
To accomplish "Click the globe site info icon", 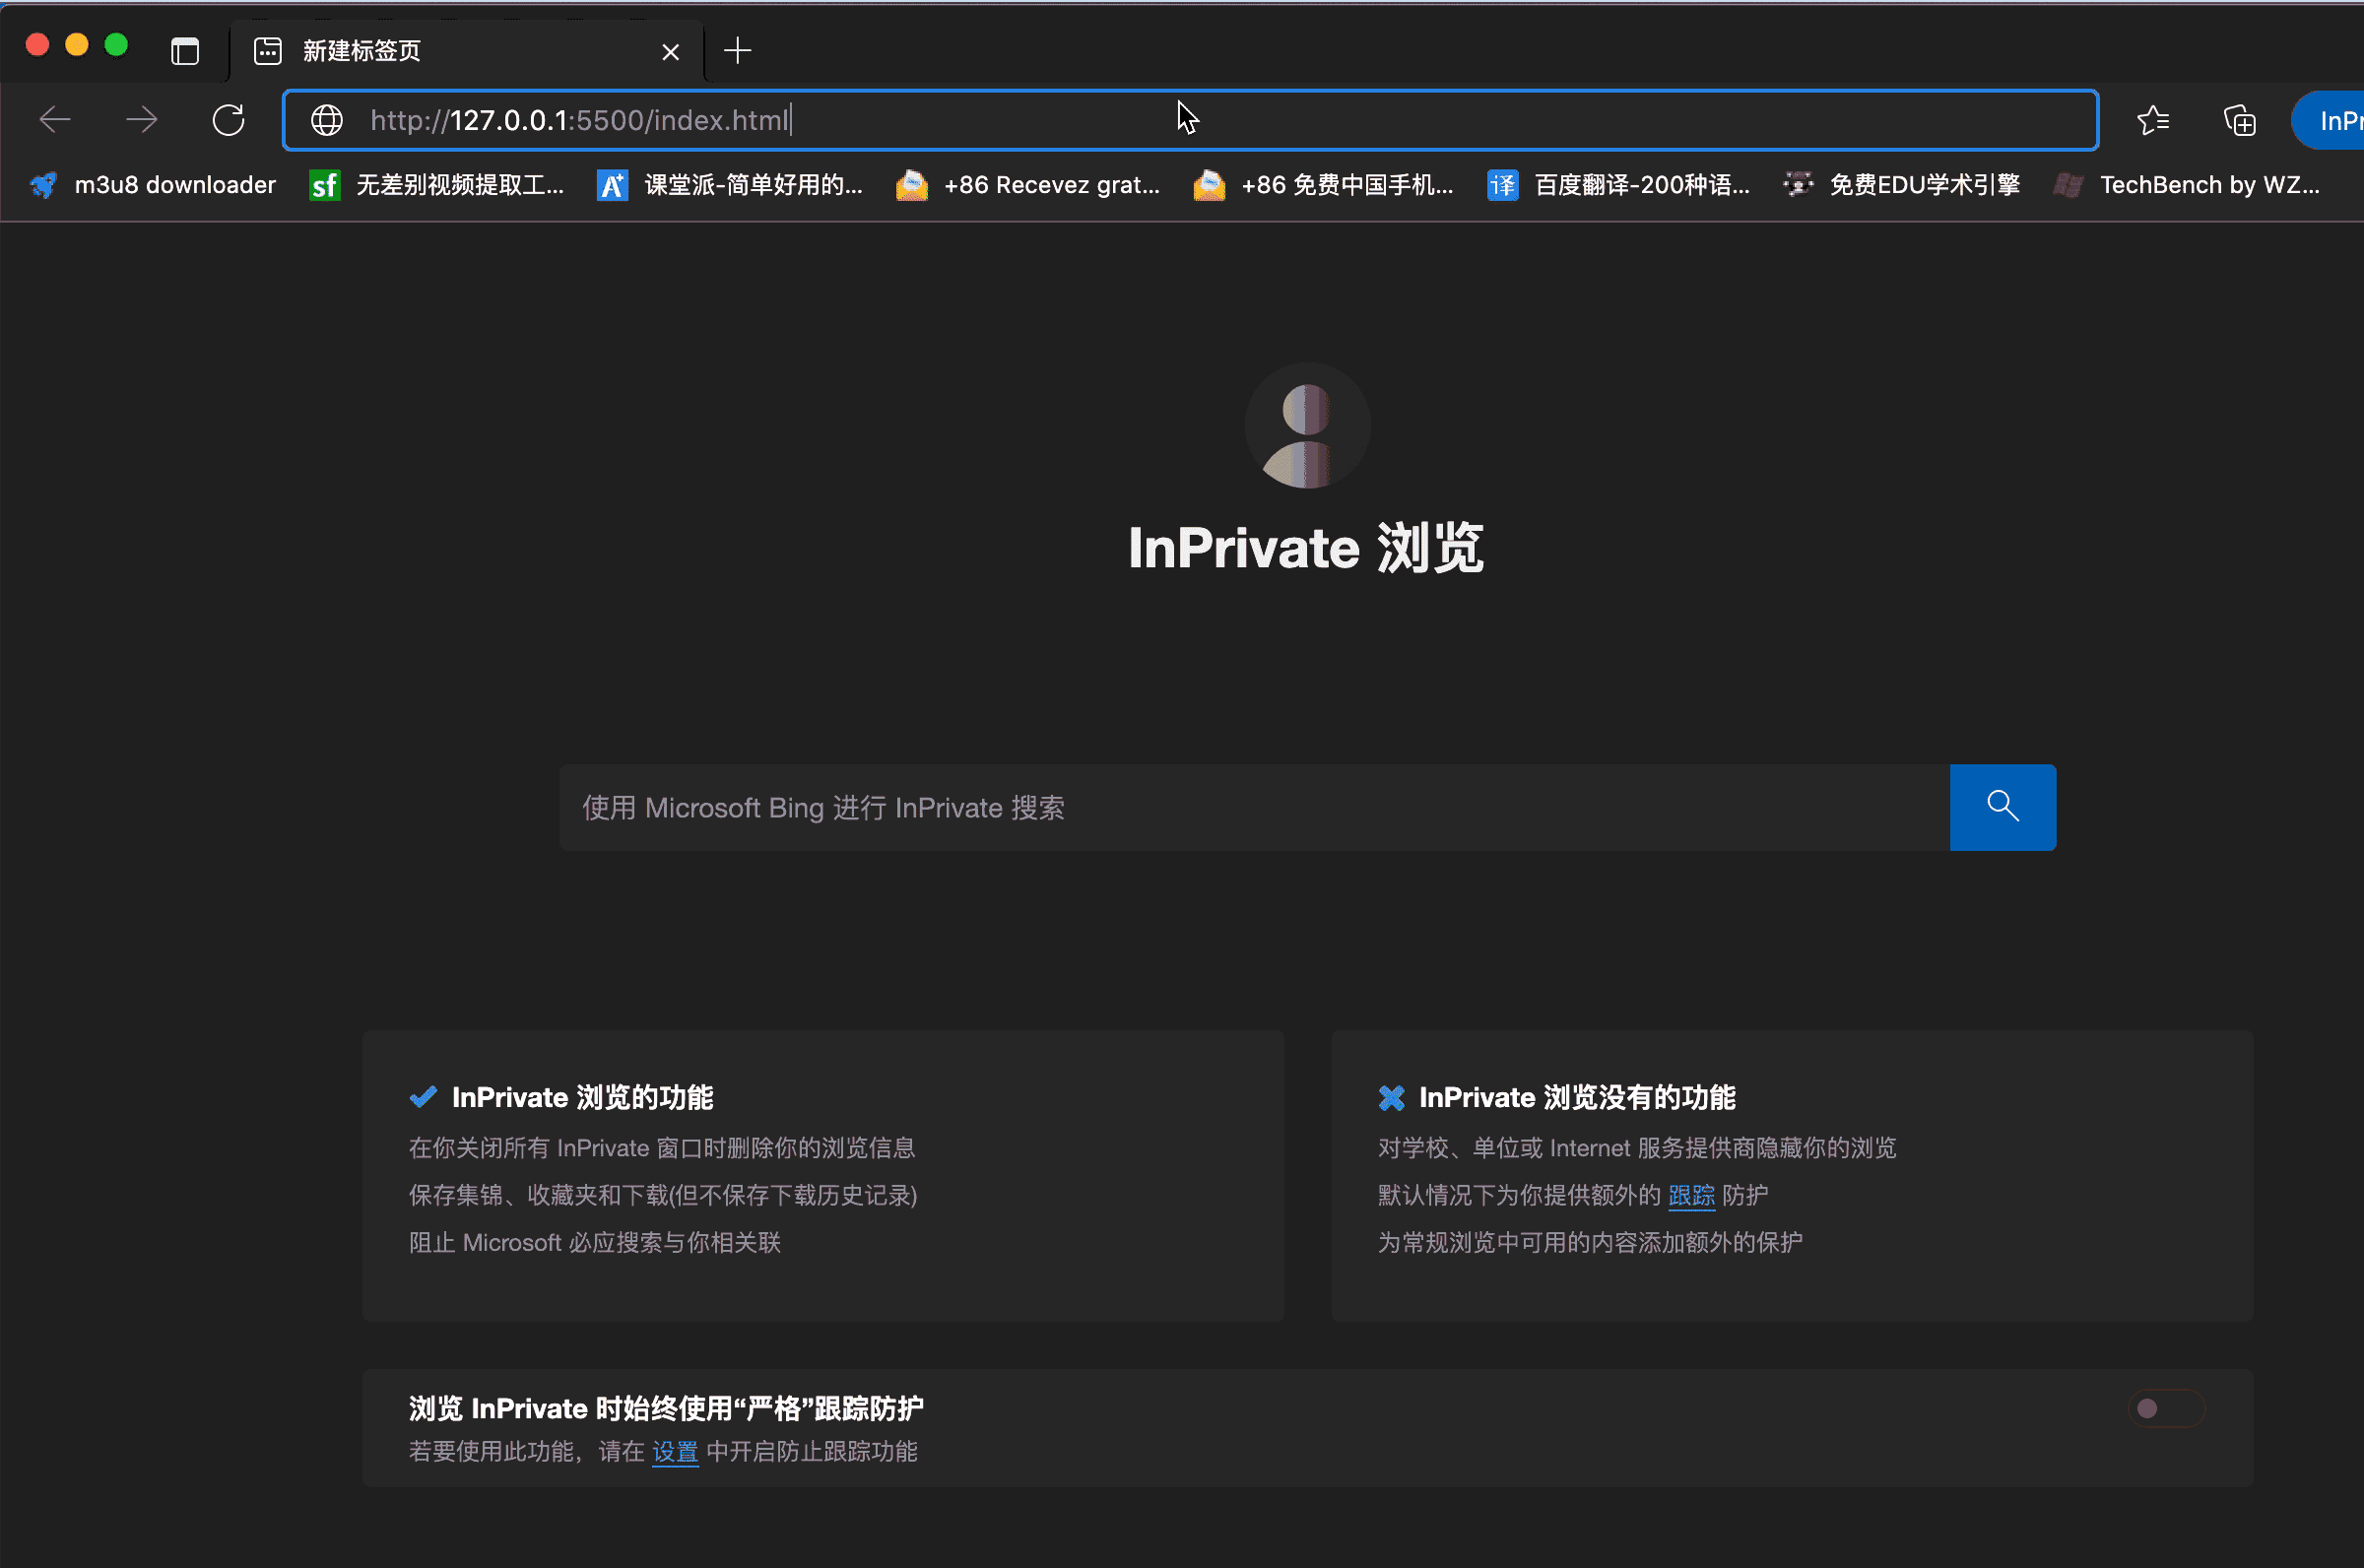I will point(327,120).
